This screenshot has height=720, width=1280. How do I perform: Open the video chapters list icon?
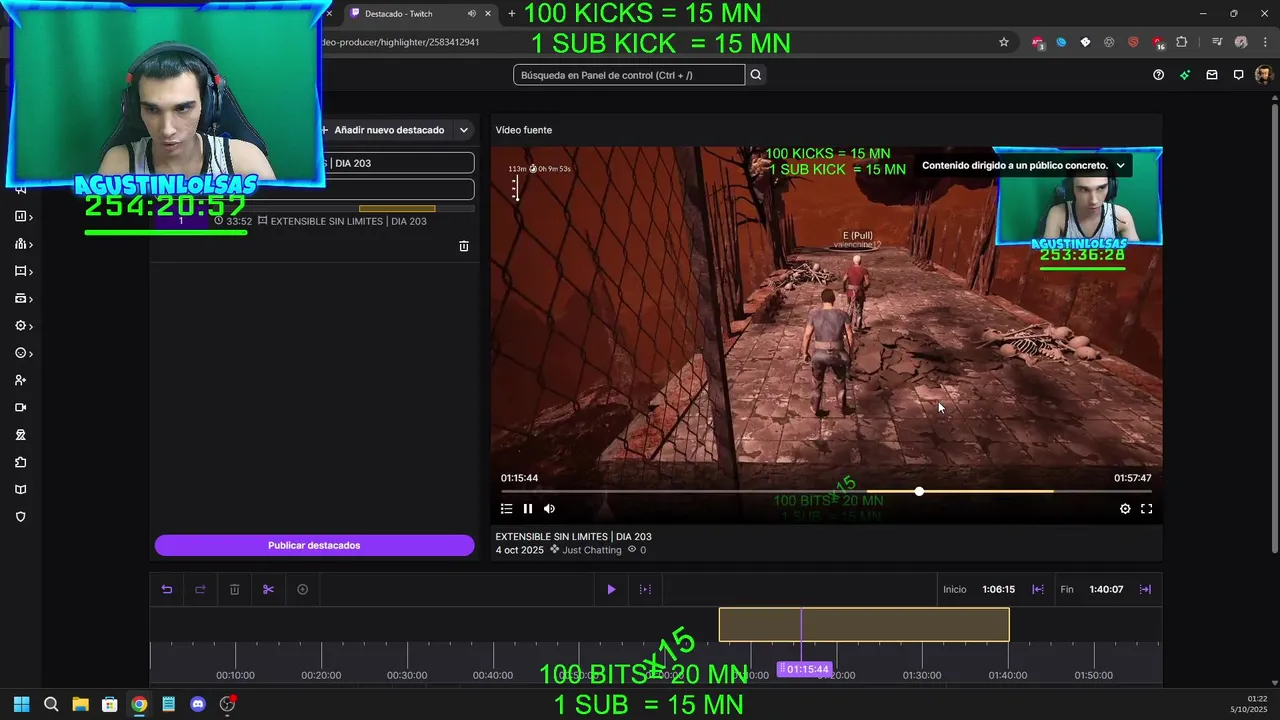point(506,509)
